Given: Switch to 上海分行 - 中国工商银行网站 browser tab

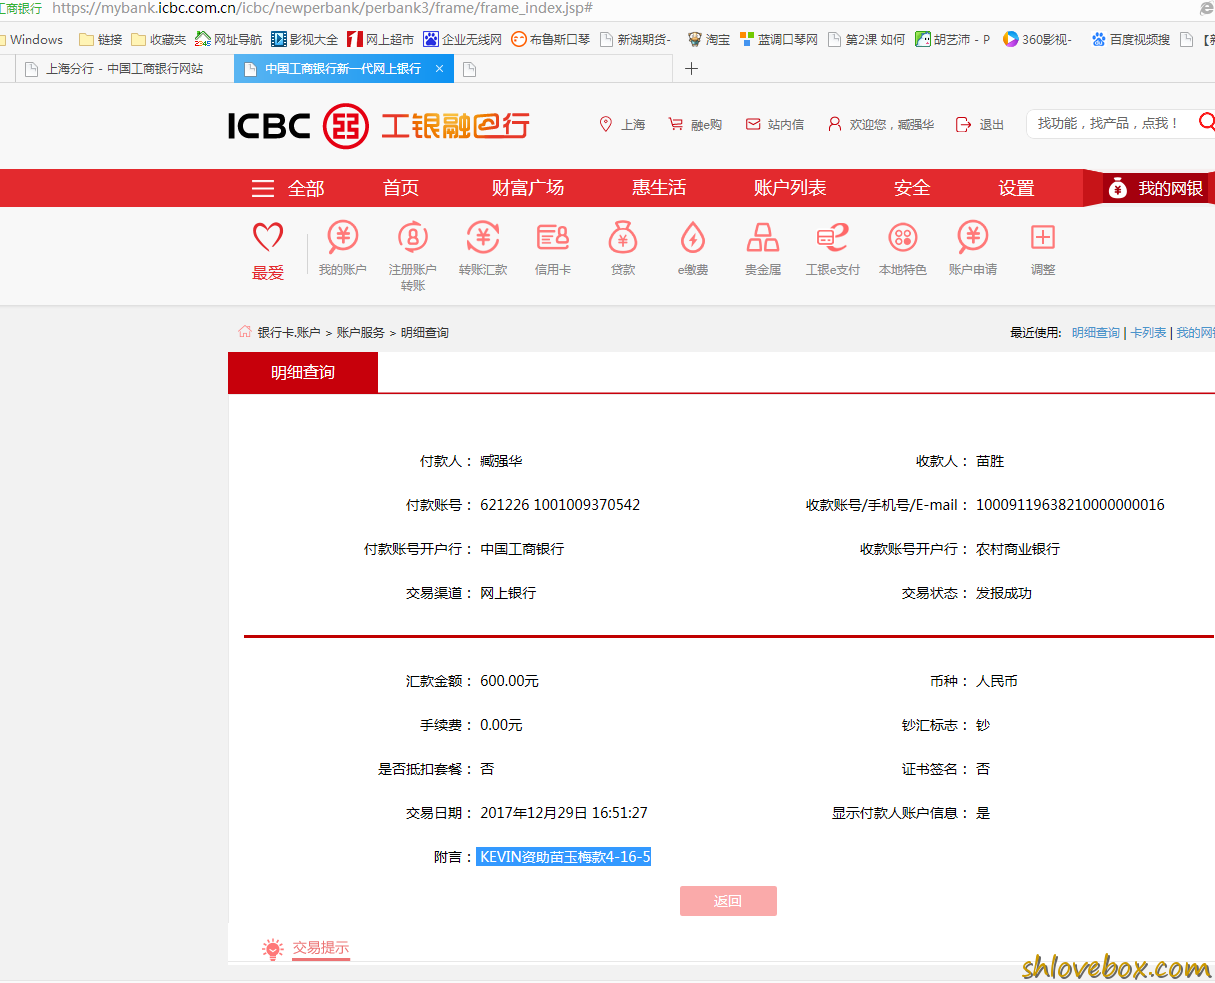Looking at the screenshot, I should [125, 69].
